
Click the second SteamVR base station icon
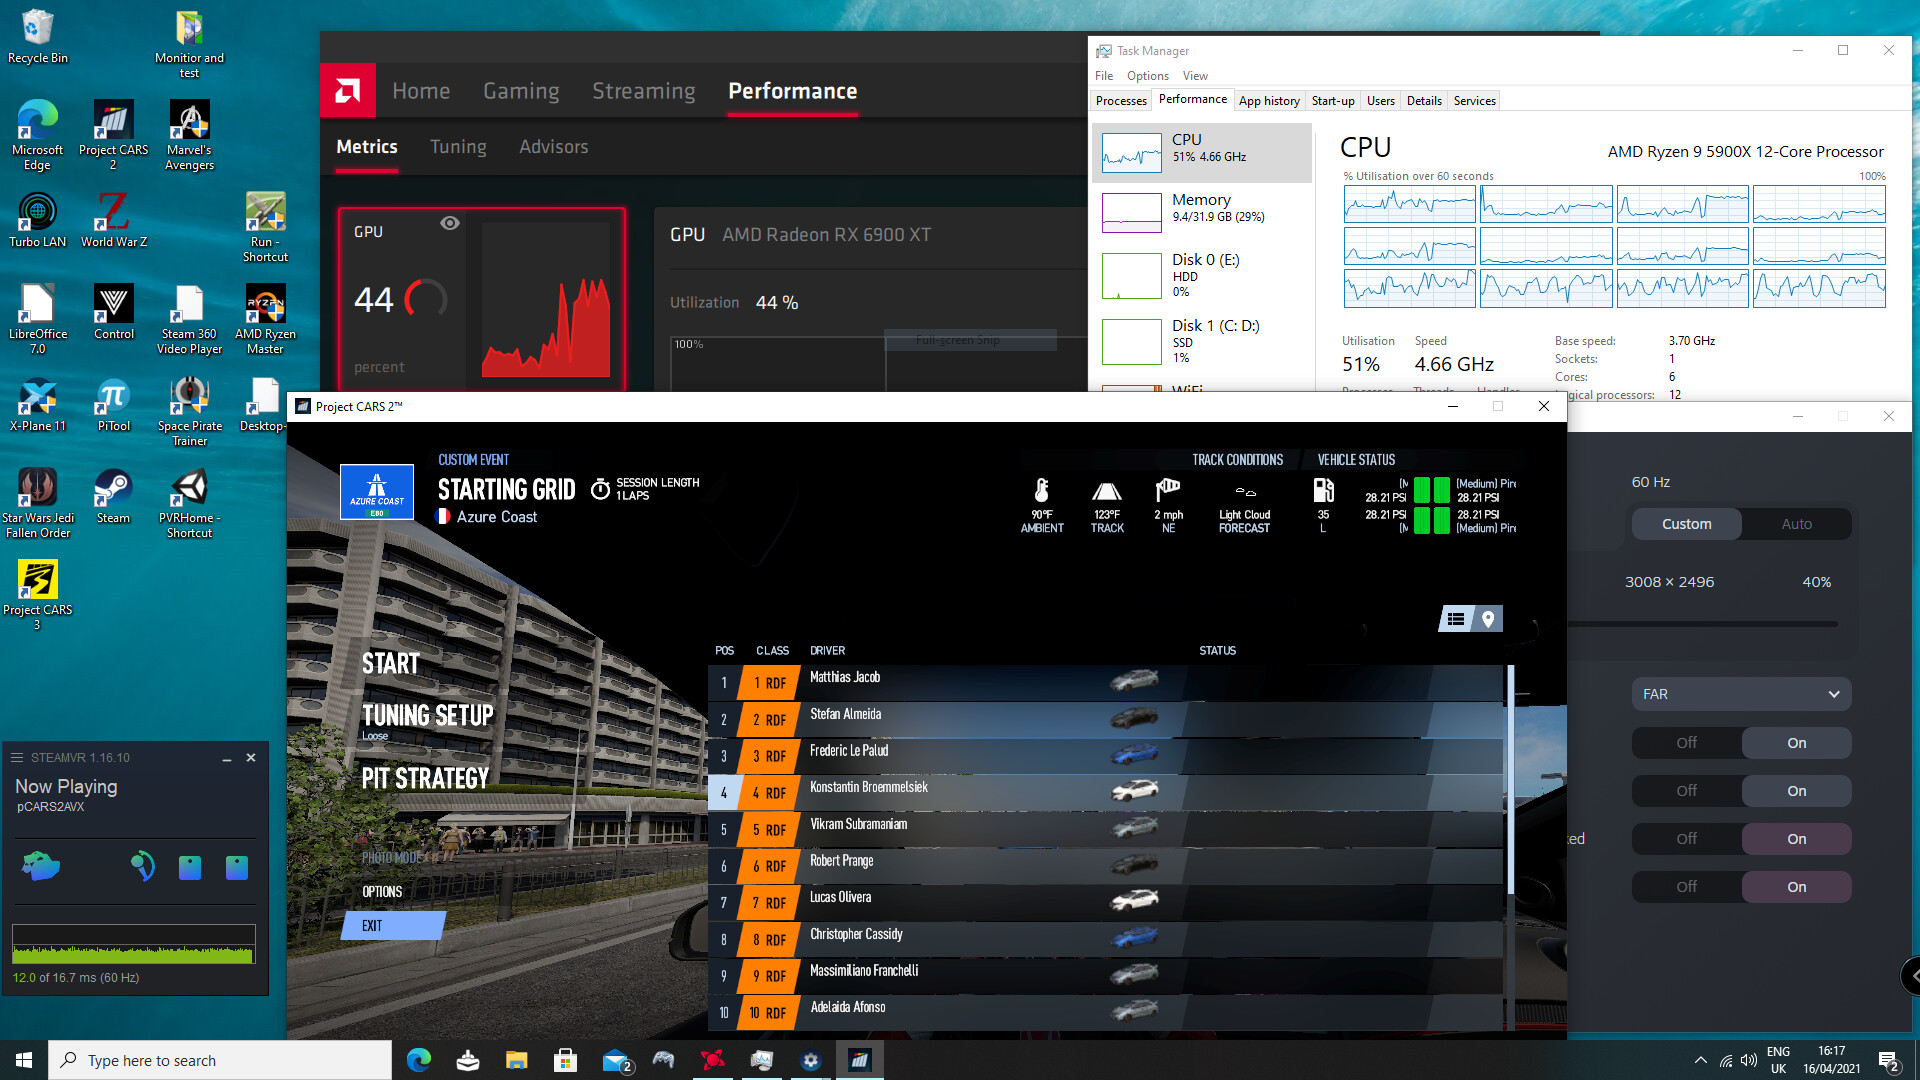pos(237,867)
